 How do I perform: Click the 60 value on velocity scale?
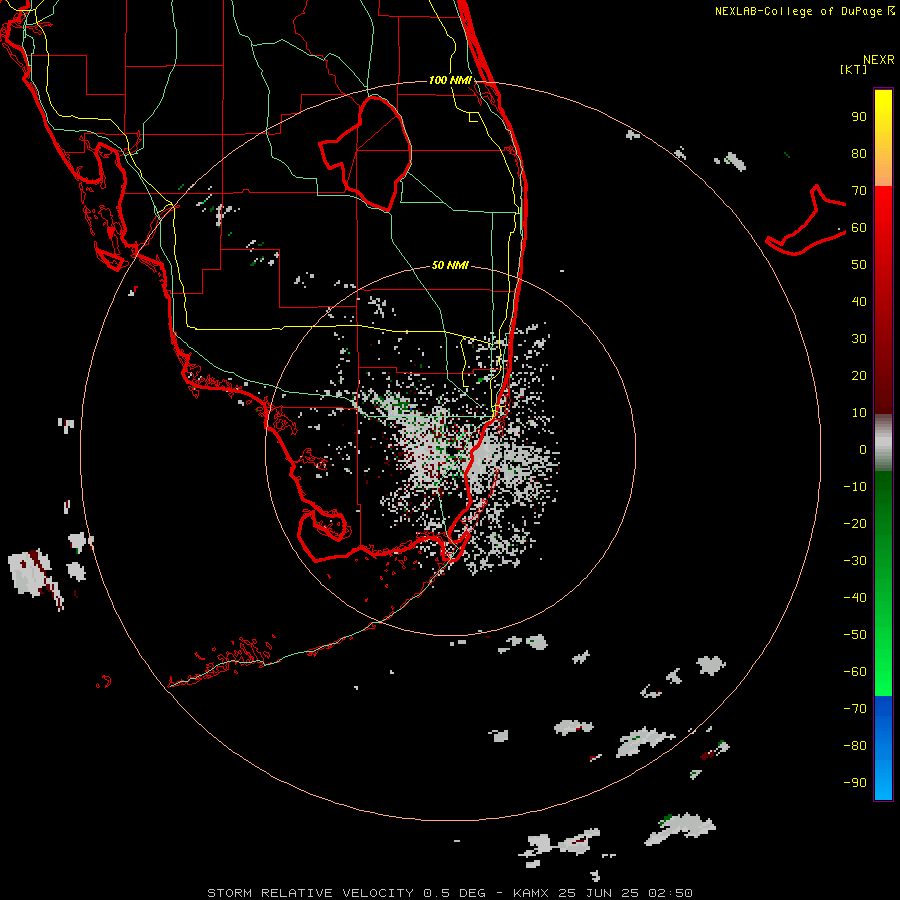(x=859, y=228)
